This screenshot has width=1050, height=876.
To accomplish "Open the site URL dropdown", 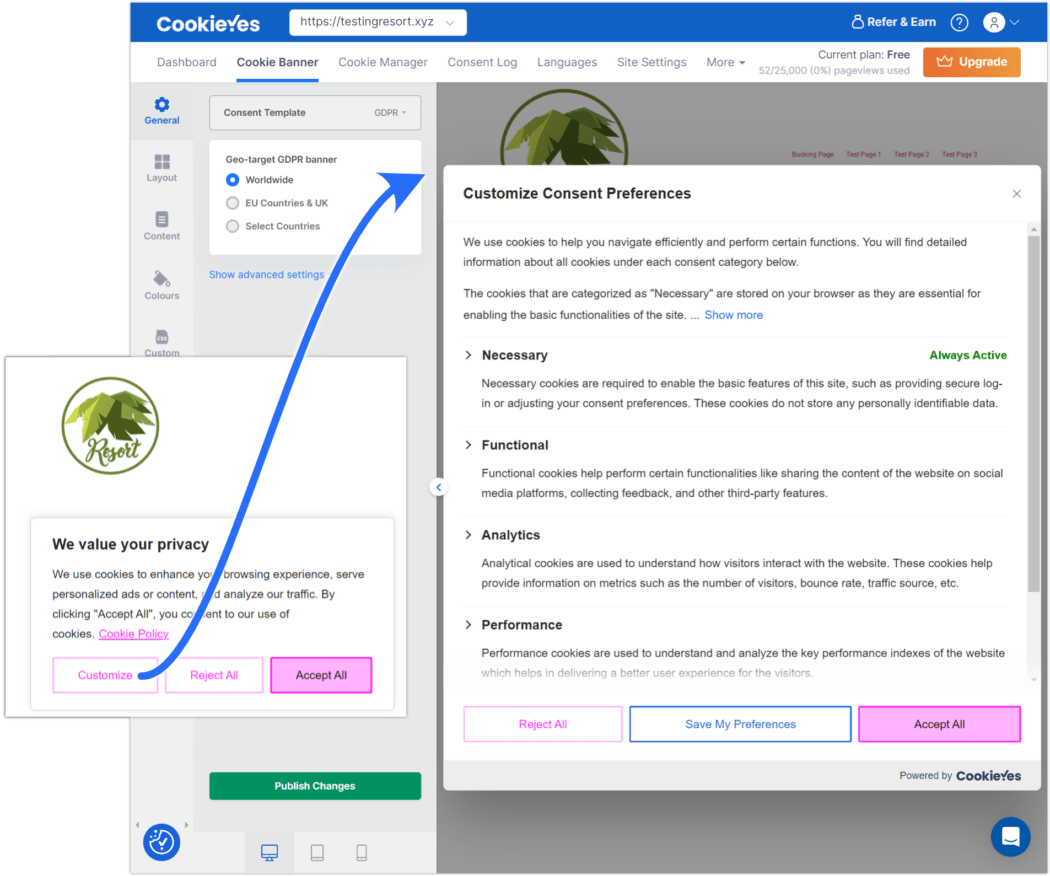I will [378, 22].
